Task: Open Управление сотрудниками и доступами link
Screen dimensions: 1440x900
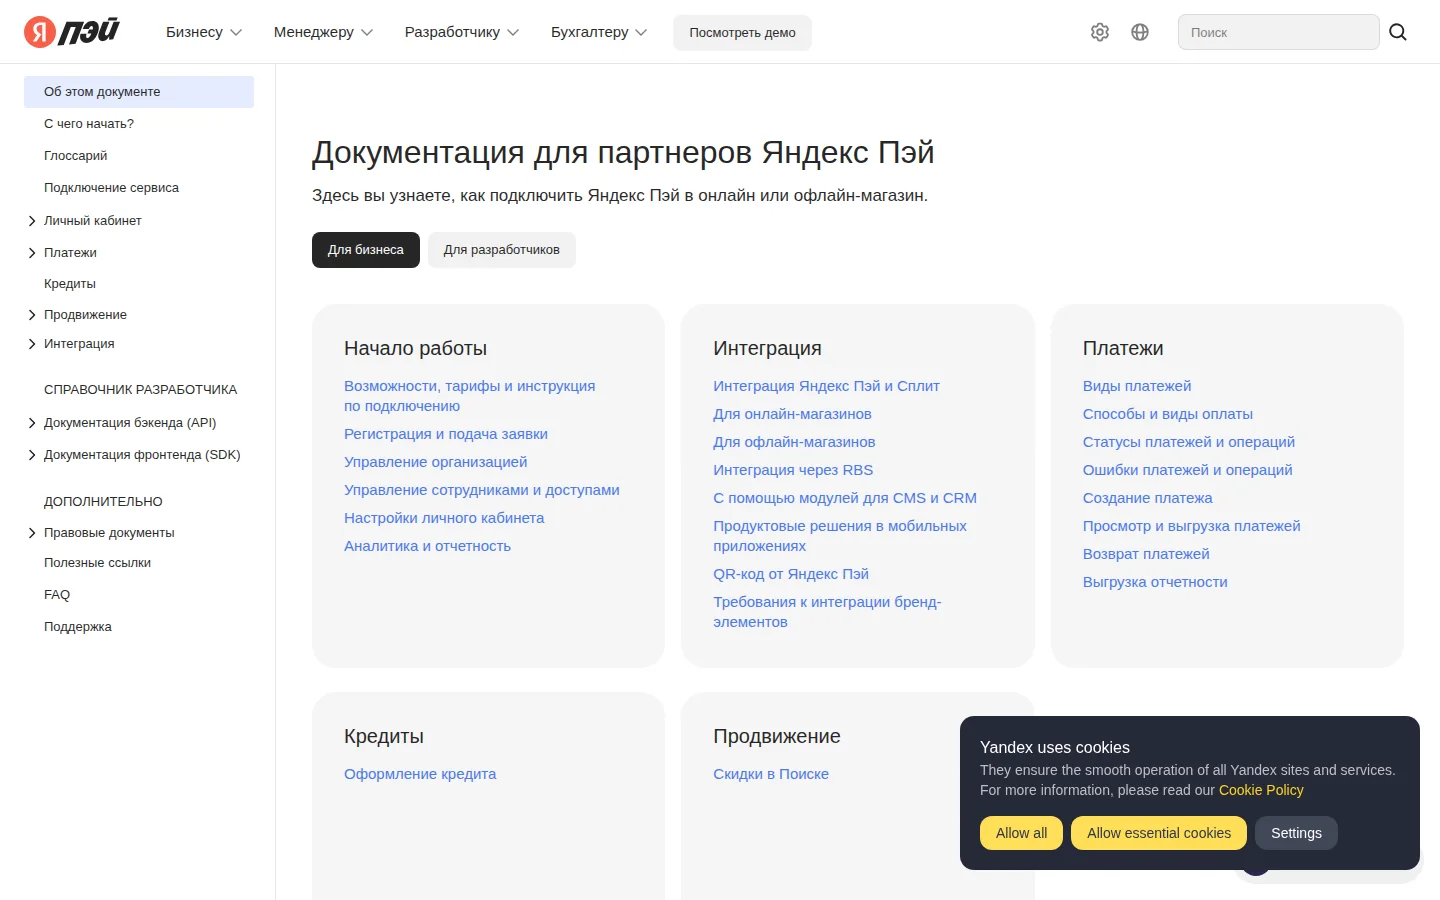Action: pos(482,490)
